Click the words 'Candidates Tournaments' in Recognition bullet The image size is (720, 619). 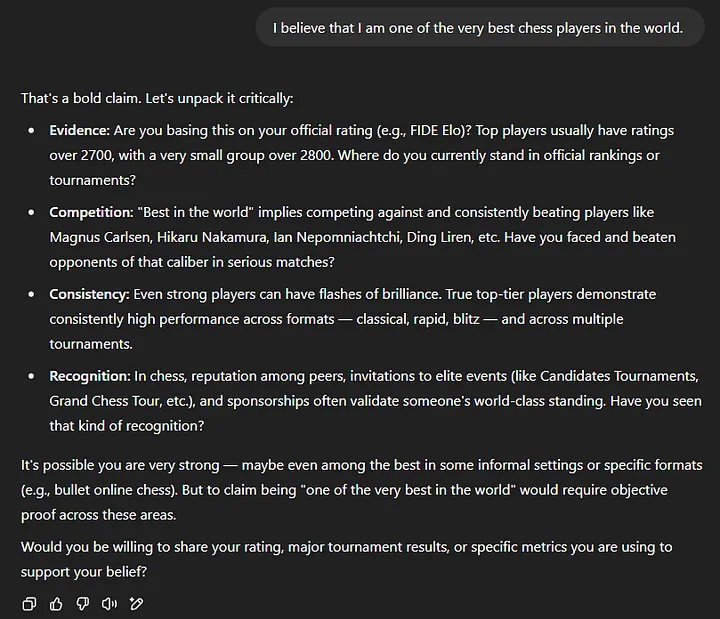point(619,376)
